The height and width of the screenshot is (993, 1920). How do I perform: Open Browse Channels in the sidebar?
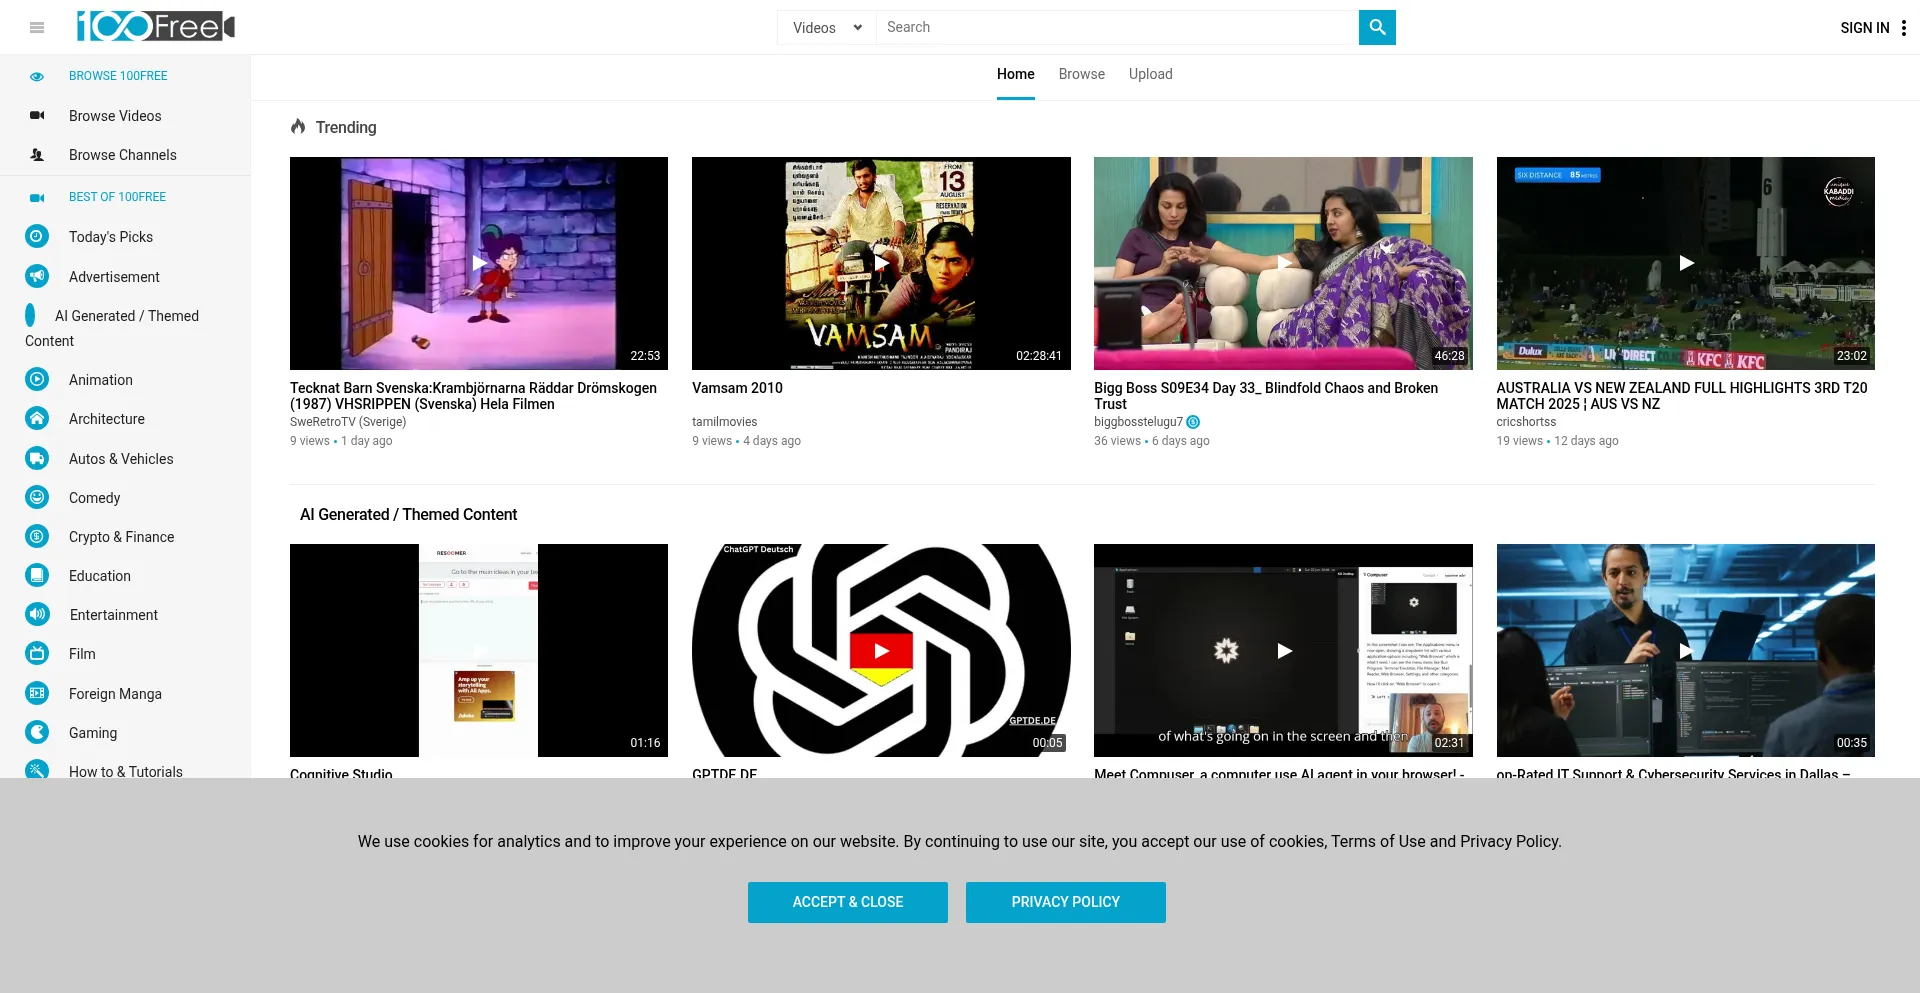125,155
